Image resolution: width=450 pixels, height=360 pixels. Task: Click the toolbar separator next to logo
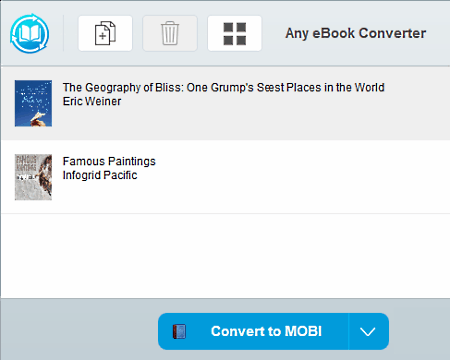[x=63, y=33]
